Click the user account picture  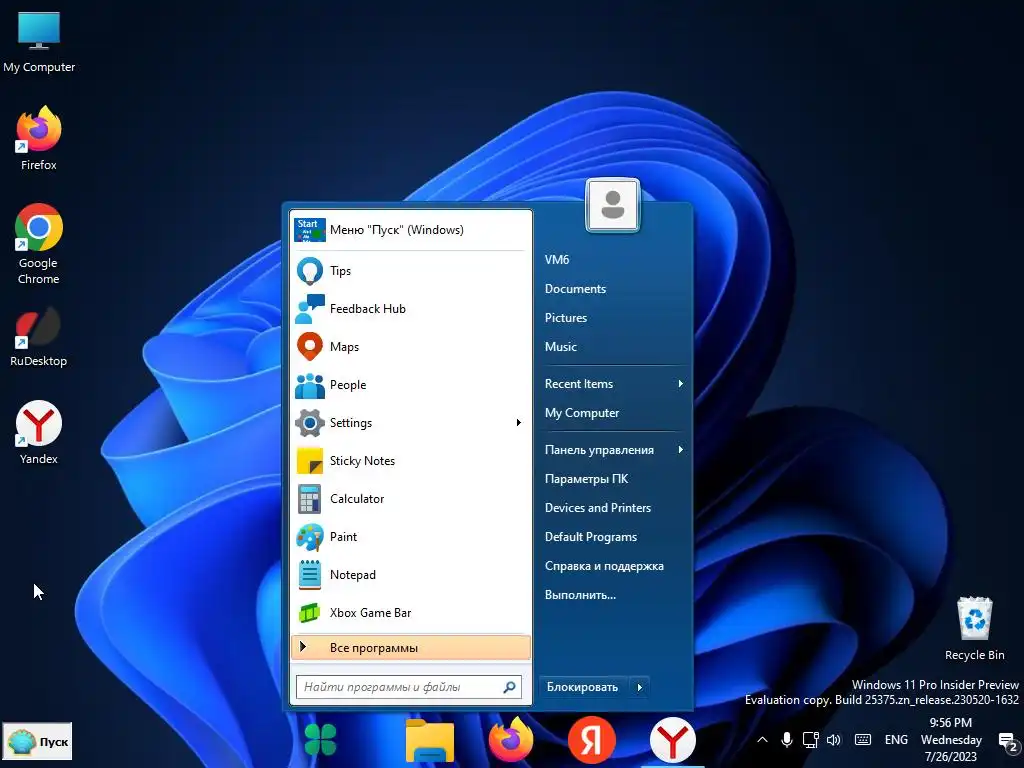613,205
